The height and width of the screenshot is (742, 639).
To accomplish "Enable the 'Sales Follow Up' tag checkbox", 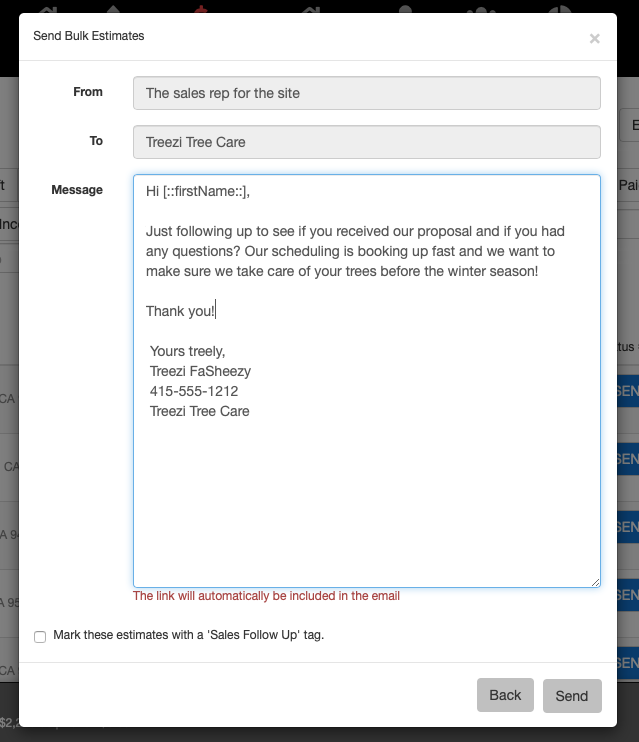I will point(40,637).
